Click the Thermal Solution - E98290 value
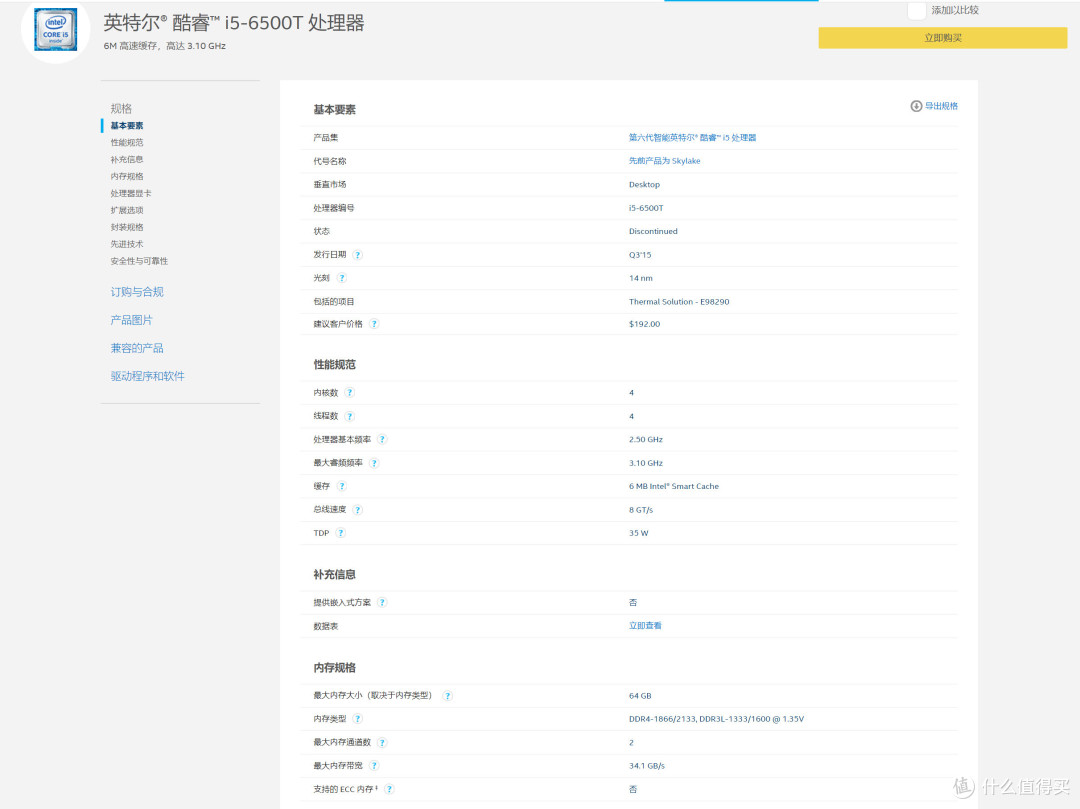 [678, 302]
